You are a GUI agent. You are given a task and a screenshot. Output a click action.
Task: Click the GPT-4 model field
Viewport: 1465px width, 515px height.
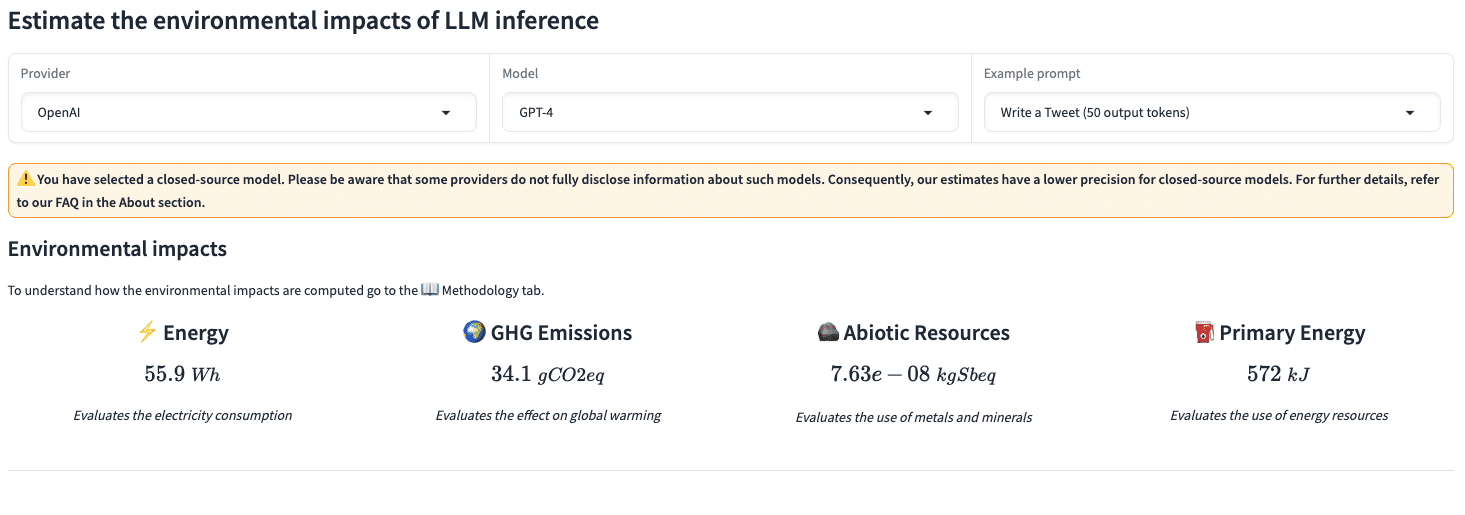tap(730, 112)
